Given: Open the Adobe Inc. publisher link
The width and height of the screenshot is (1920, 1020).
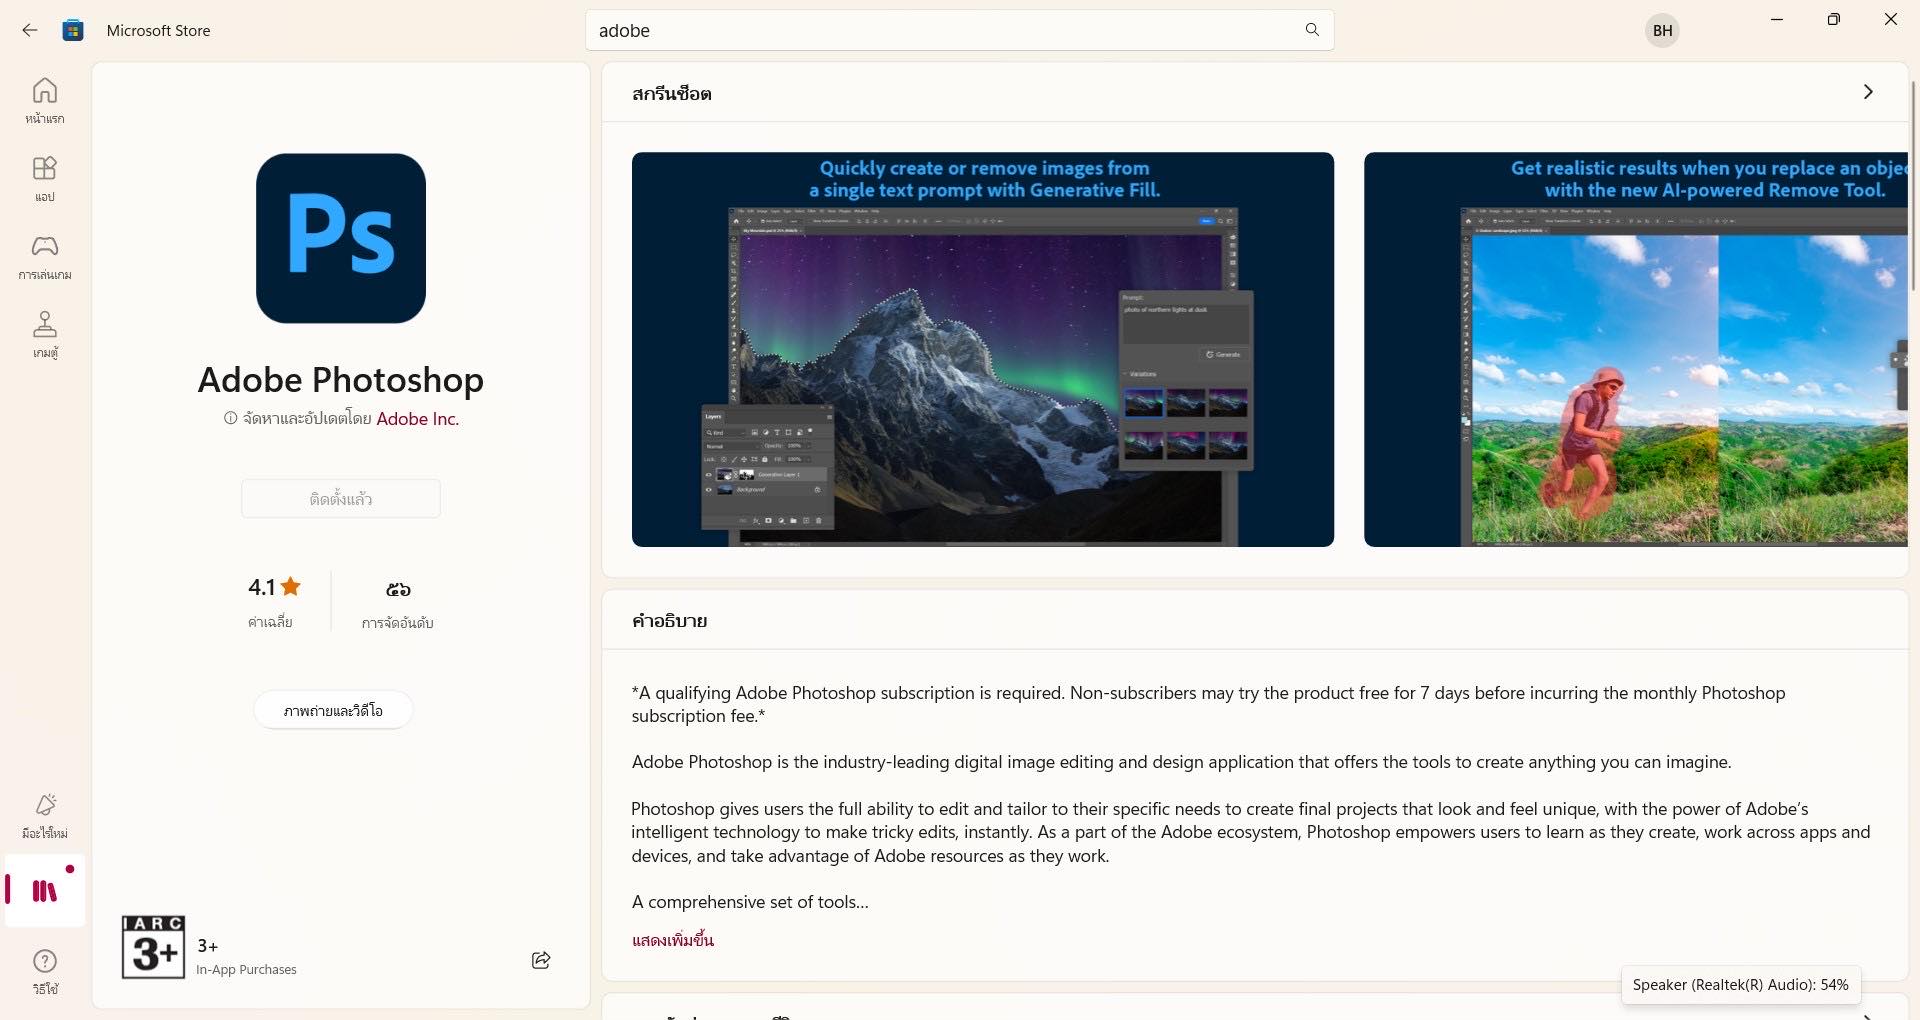Looking at the screenshot, I should coord(417,418).
